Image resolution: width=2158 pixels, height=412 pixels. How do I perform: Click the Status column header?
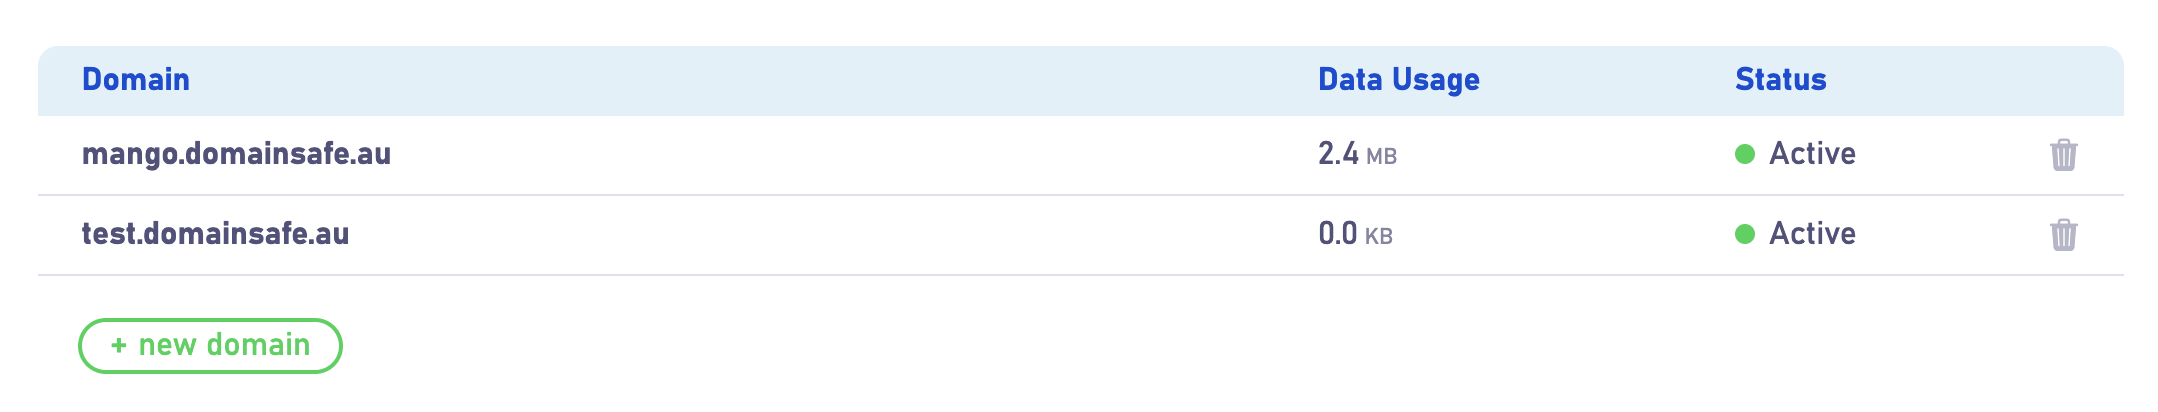1781,80
